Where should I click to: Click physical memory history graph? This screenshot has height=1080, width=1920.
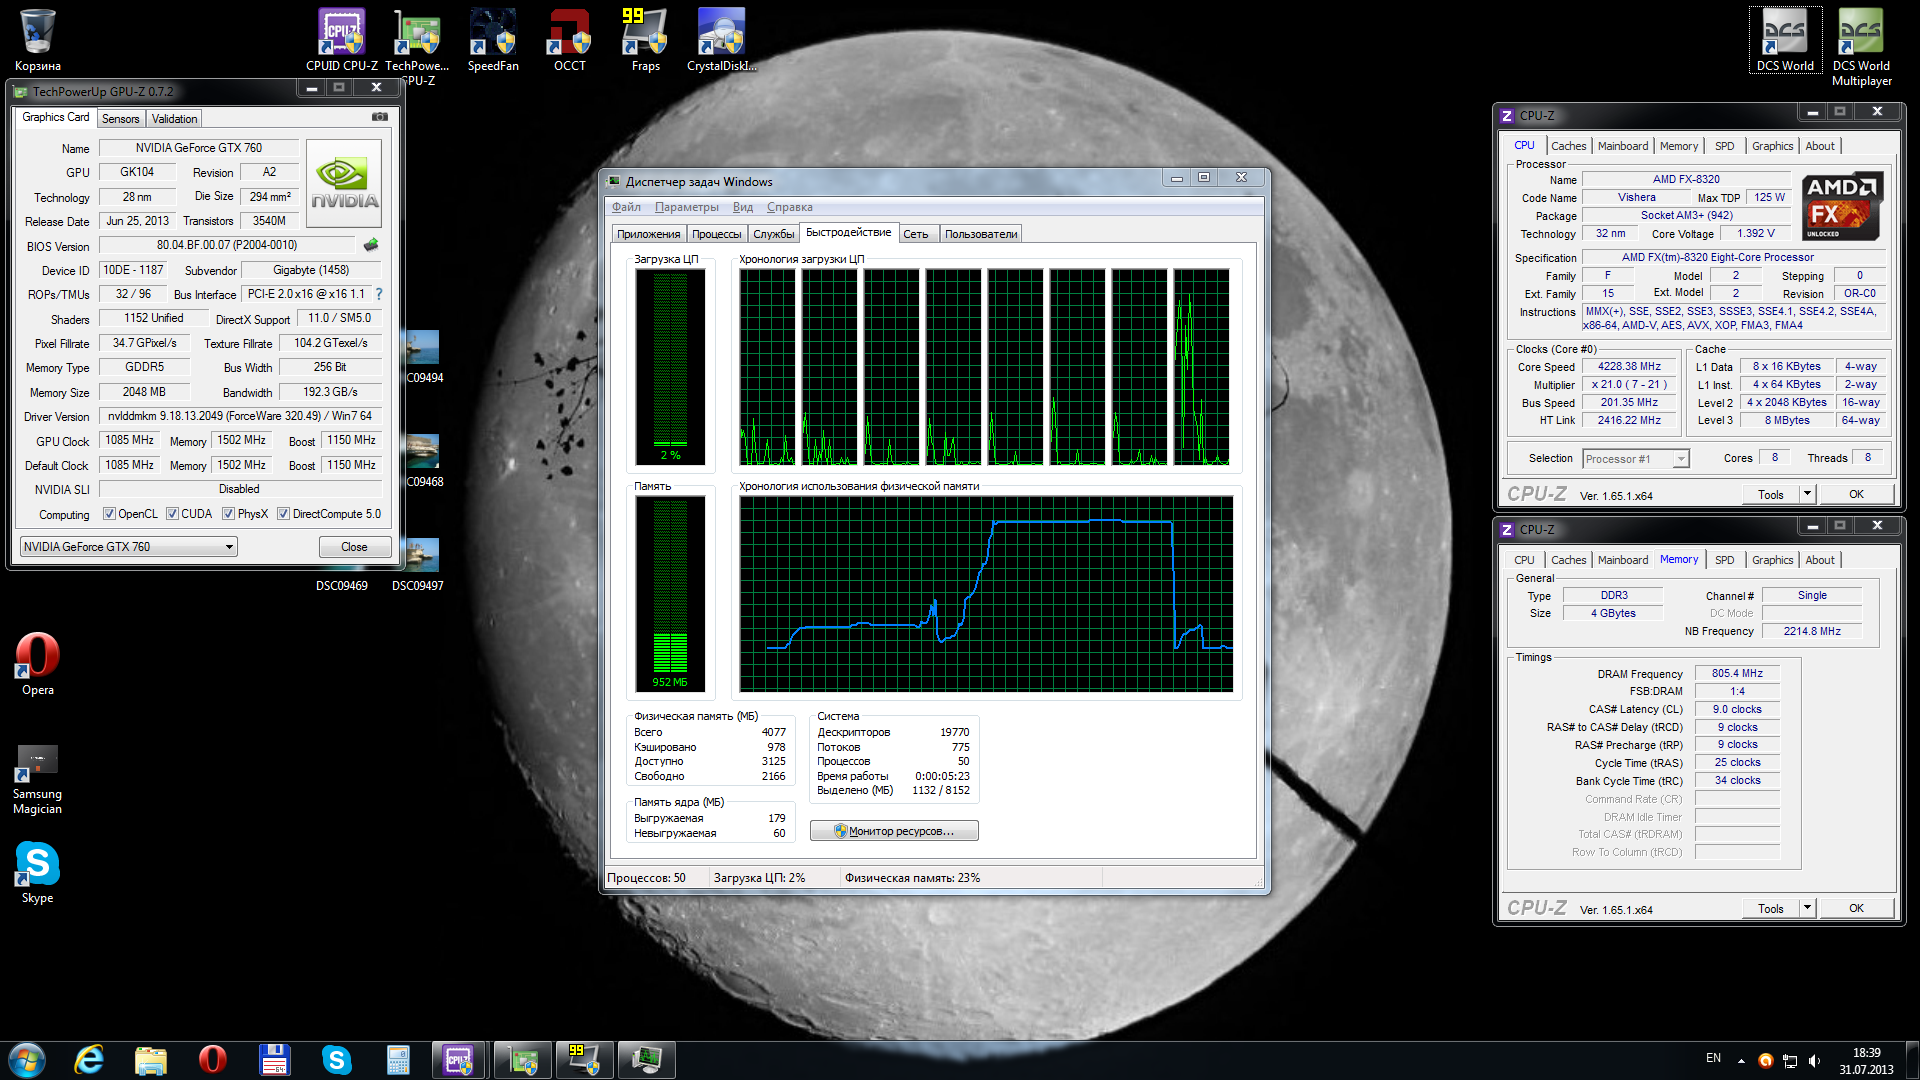click(x=986, y=593)
